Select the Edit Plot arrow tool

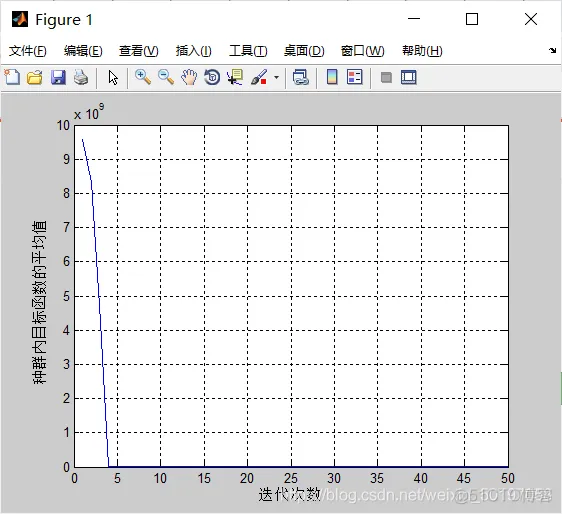point(113,77)
